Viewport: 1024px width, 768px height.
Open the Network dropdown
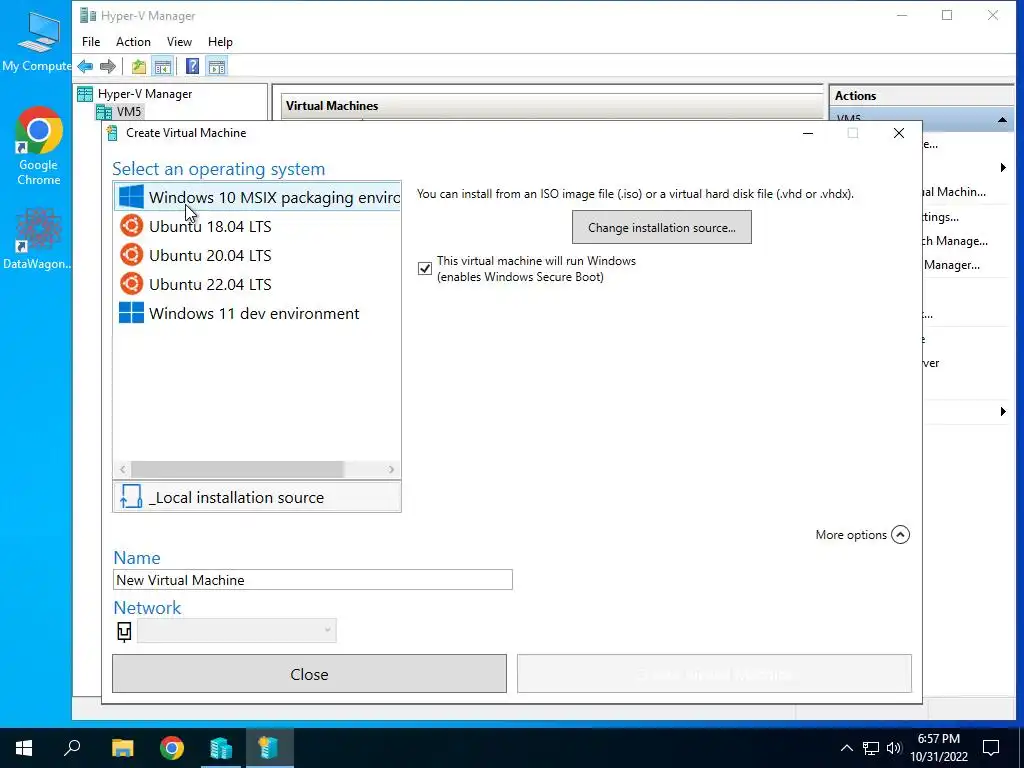pyautogui.click(x=236, y=630)
